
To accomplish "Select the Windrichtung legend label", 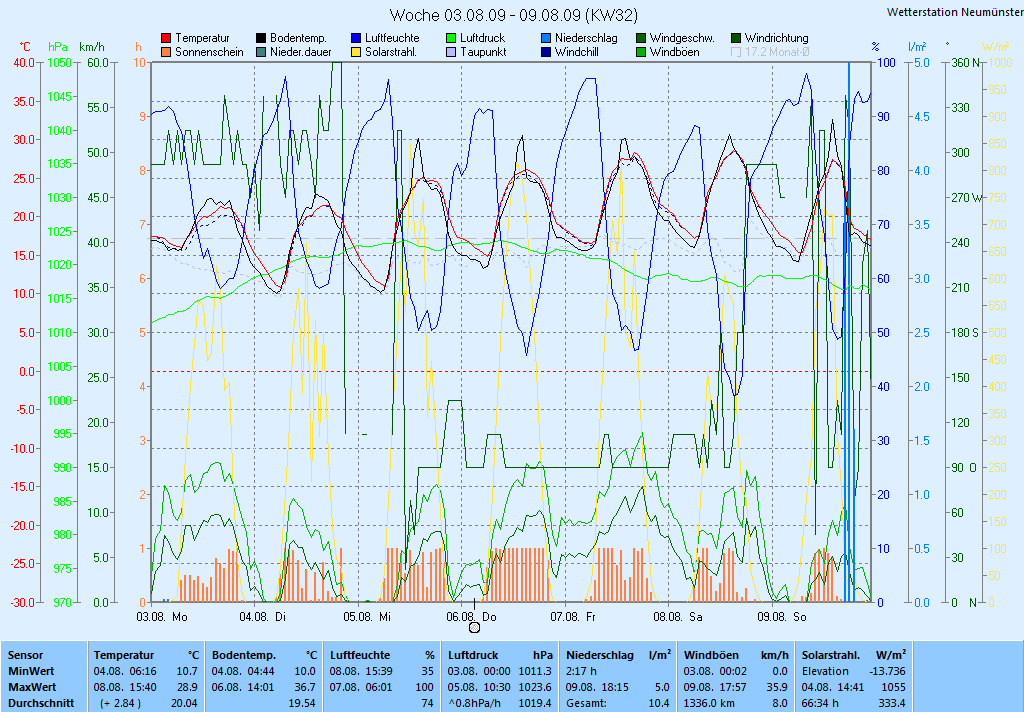I will (x=776, y=39).
